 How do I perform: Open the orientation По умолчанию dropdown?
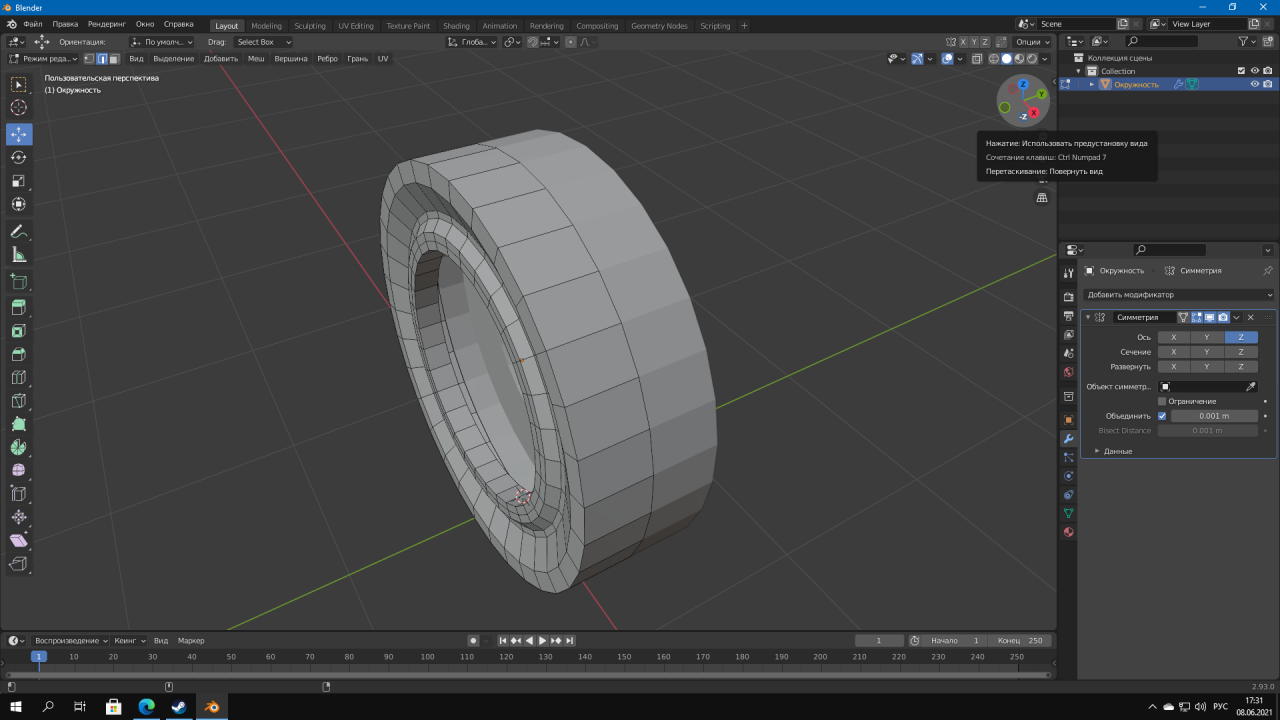coord(162,42)
